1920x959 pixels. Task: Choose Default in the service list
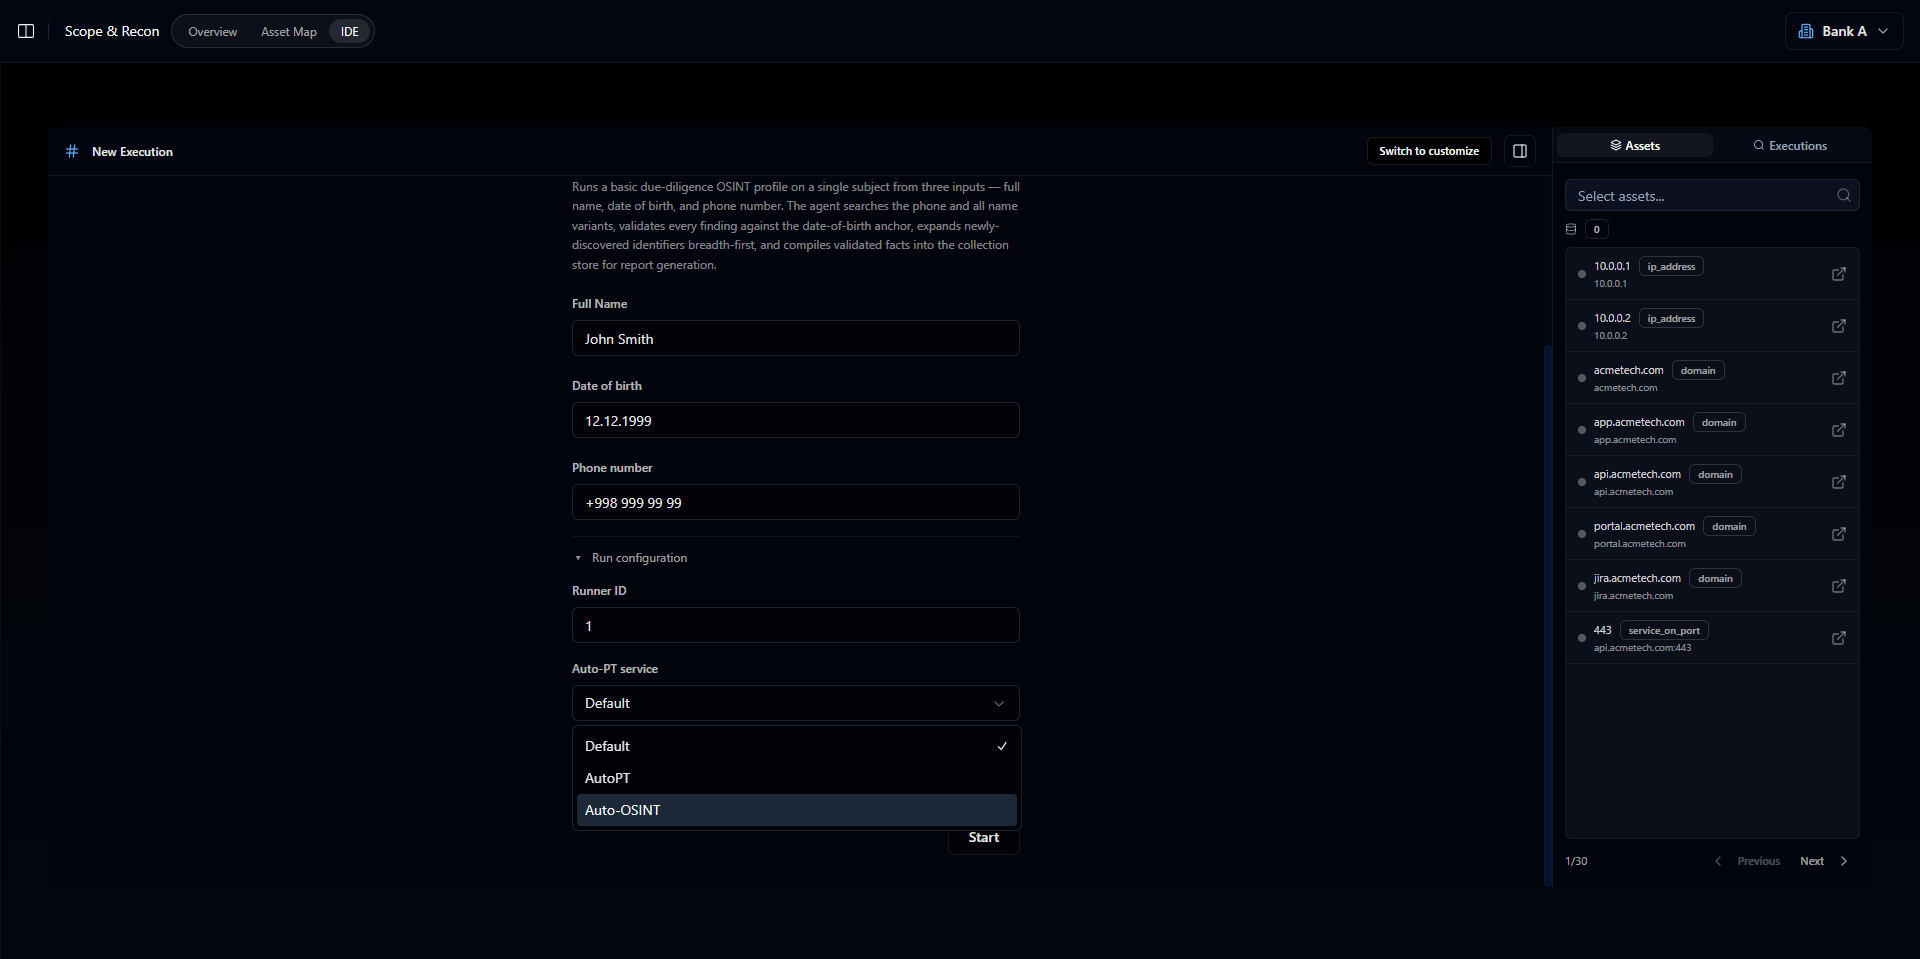[x=796, y=746]
